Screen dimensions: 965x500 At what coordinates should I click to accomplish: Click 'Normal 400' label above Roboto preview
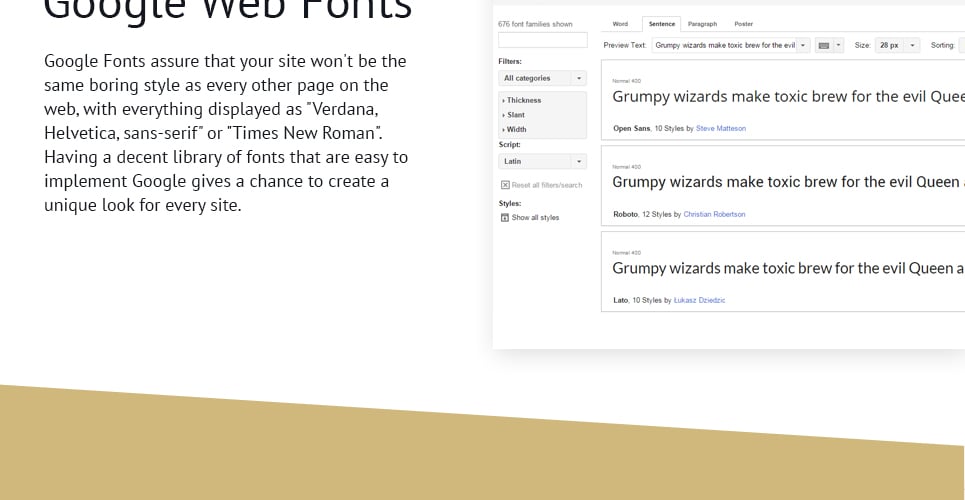pos(626,167)
